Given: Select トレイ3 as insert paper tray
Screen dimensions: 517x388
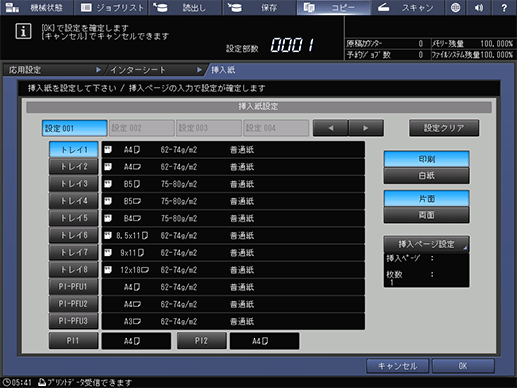Looking at the screenshot, I should (x=74, y=184).
